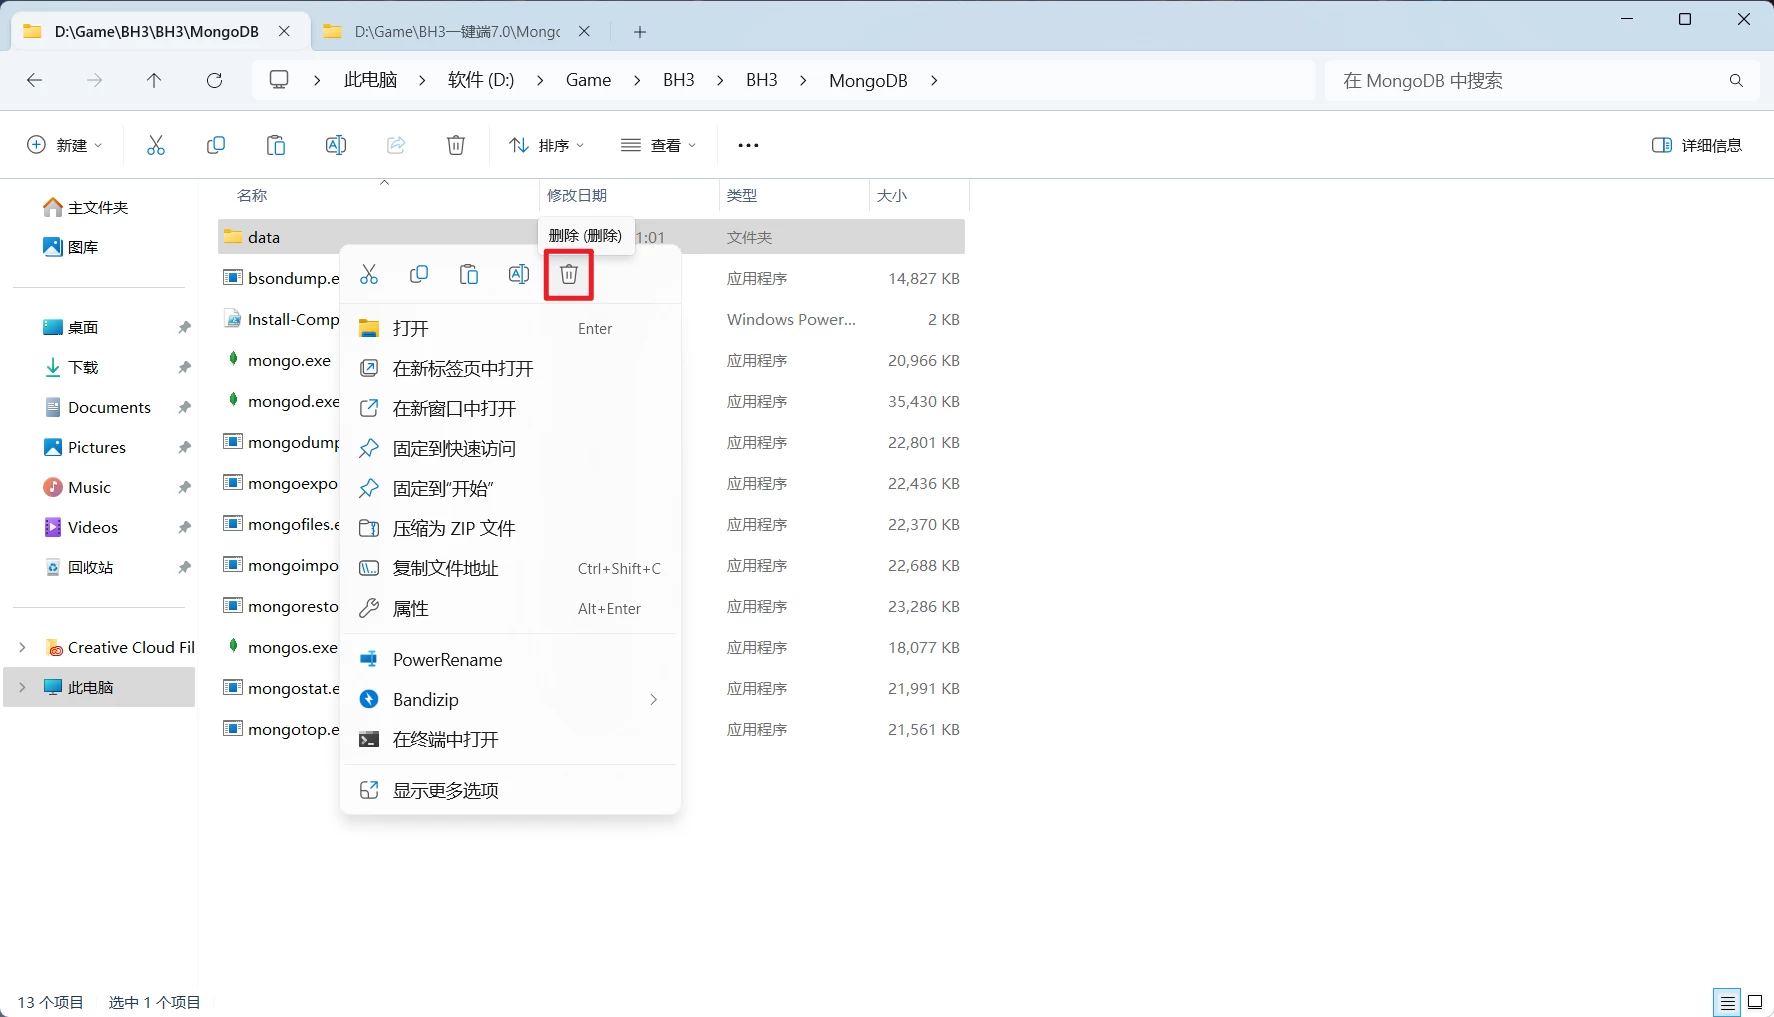Image resolution: width=1774 pixels, height=1017 pixels.
Task: Click the Cut icon in the context menu
Action: [370, 274]
